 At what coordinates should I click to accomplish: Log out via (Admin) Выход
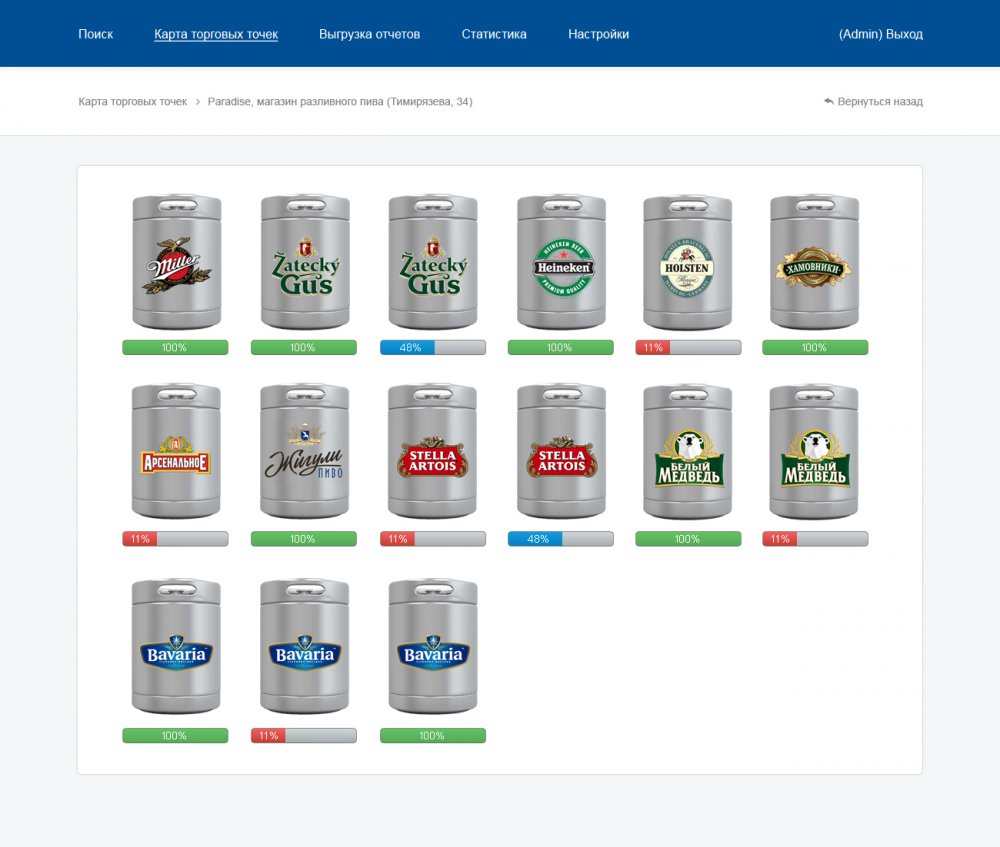click(x=881, y=34)
